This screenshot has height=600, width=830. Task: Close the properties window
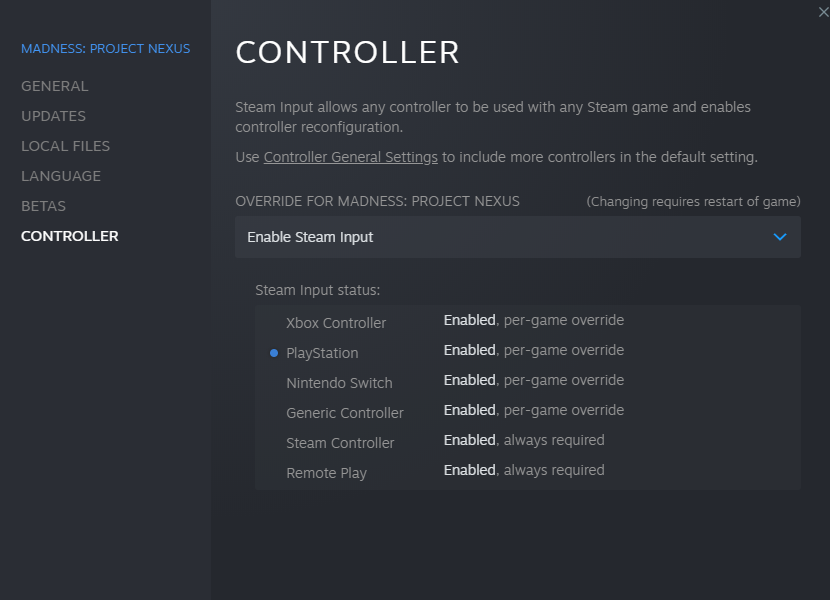coord(822,11)
